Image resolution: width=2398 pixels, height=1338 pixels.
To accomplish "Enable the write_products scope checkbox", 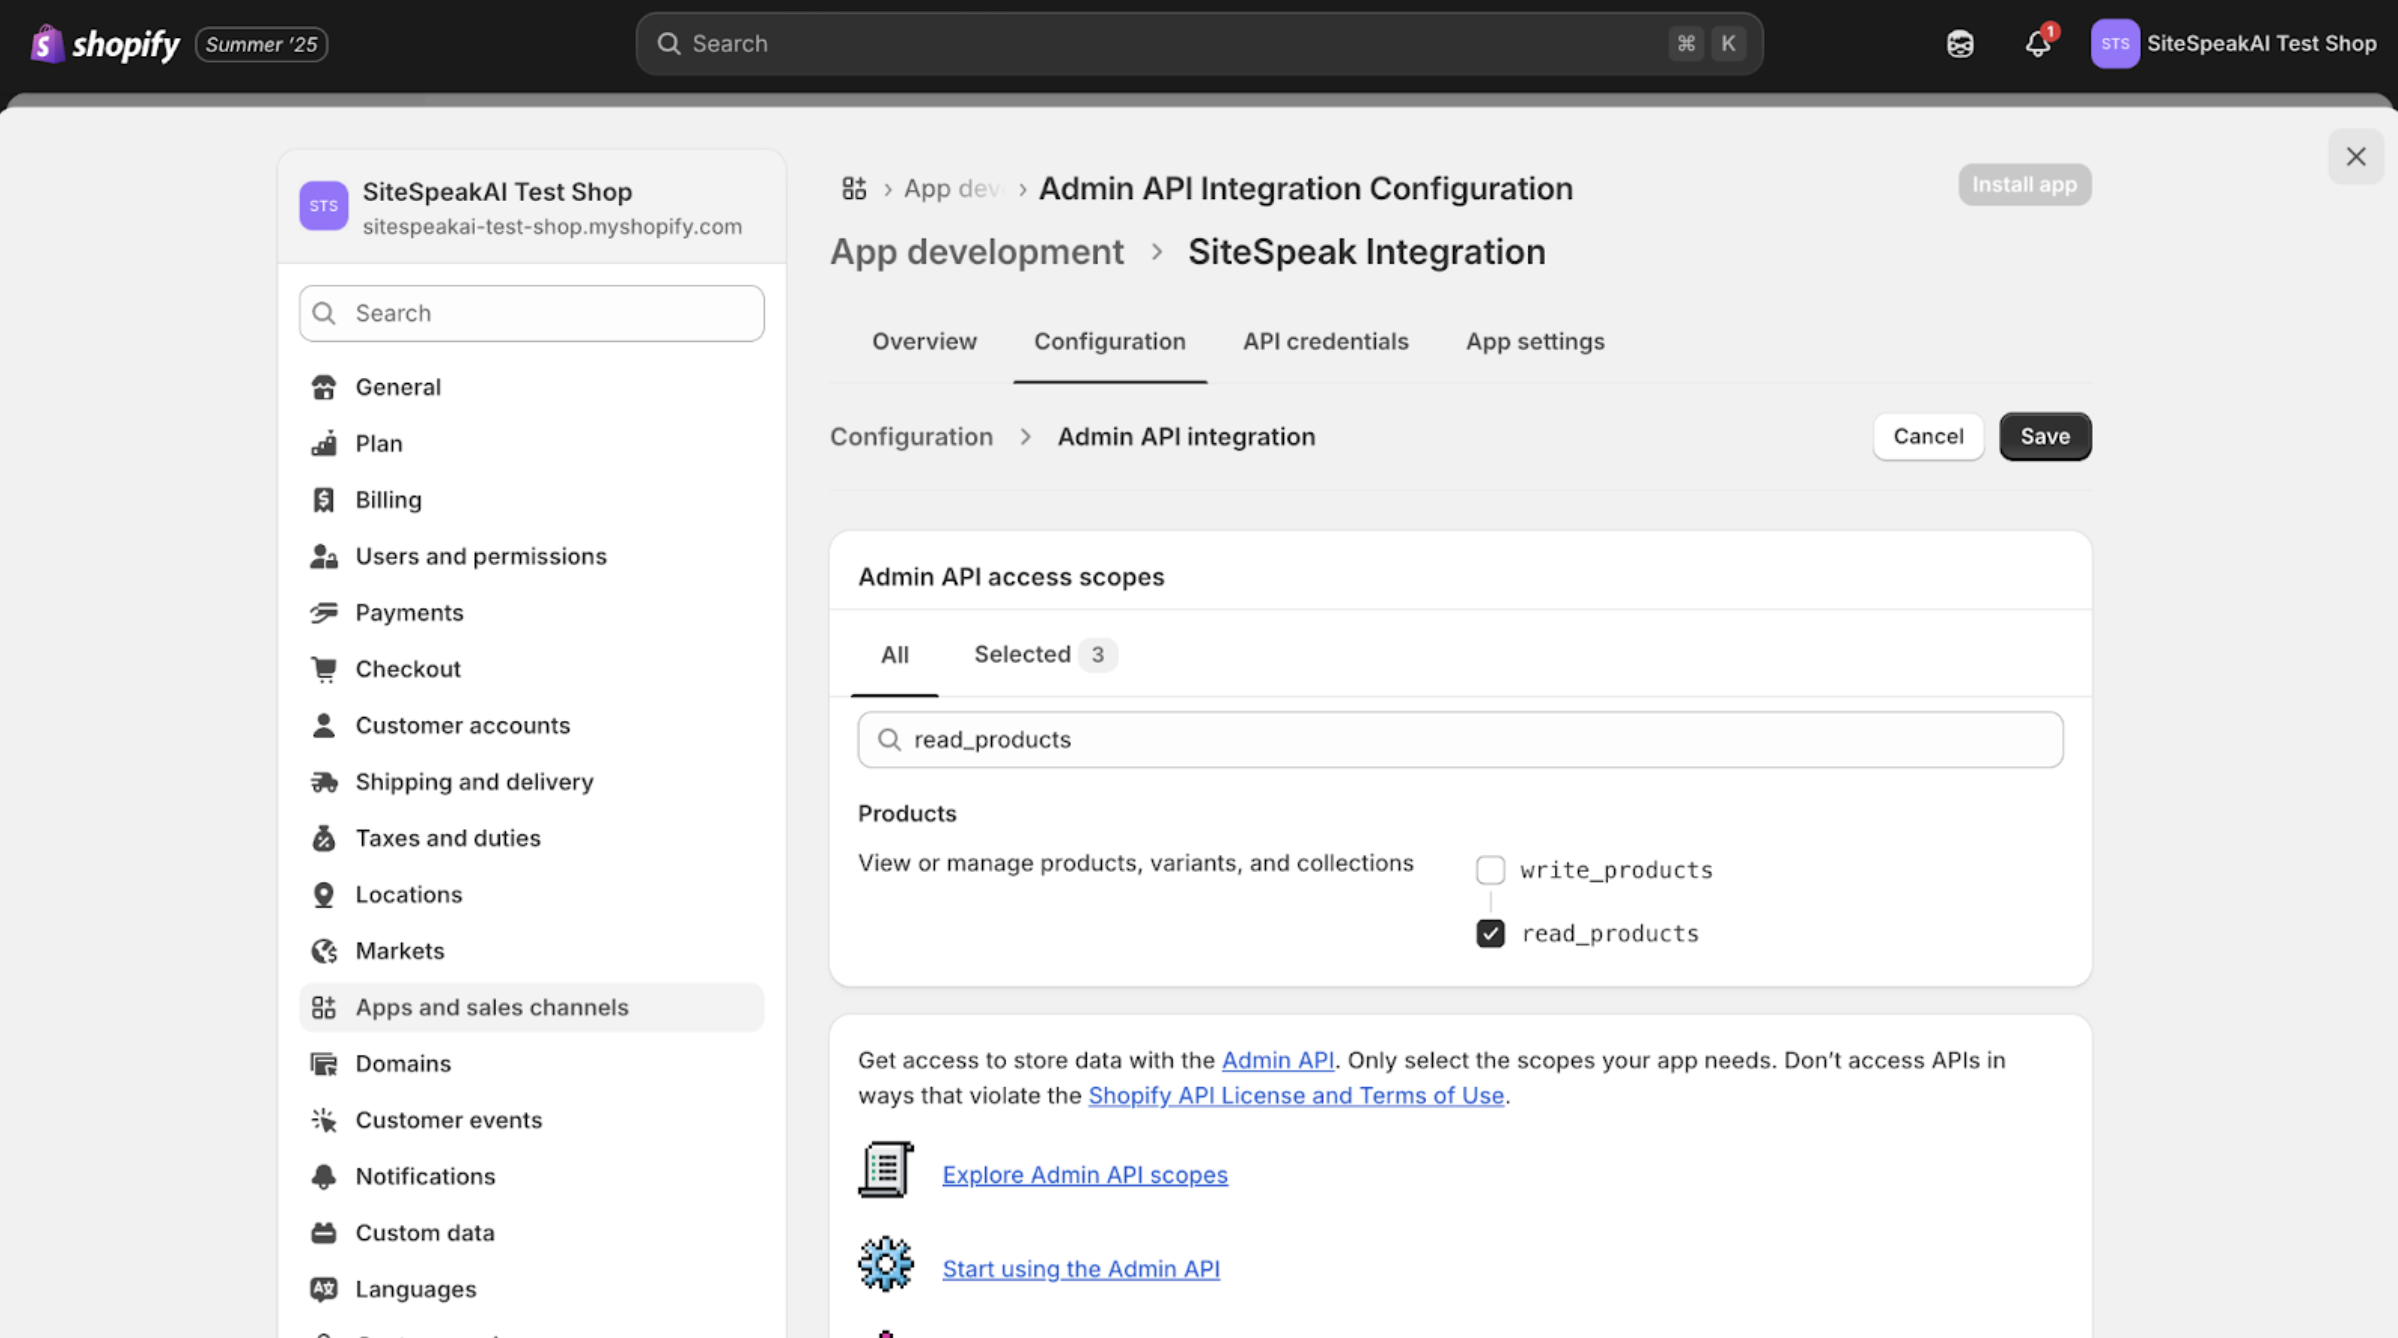I will pos(1490,869).
